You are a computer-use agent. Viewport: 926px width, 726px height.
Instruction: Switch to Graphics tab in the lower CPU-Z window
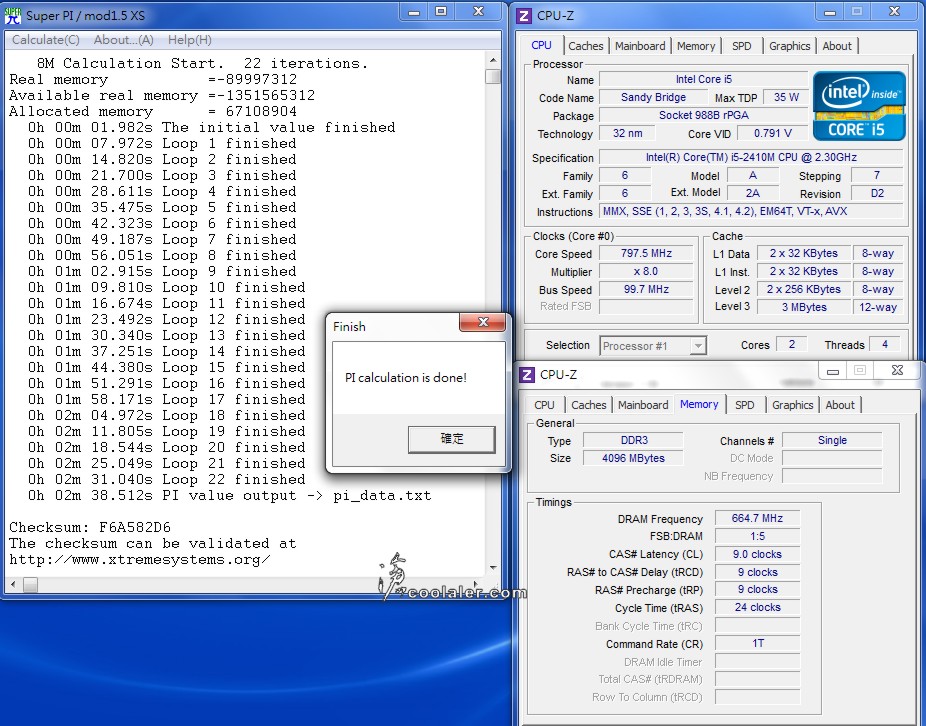click(793, 405)
